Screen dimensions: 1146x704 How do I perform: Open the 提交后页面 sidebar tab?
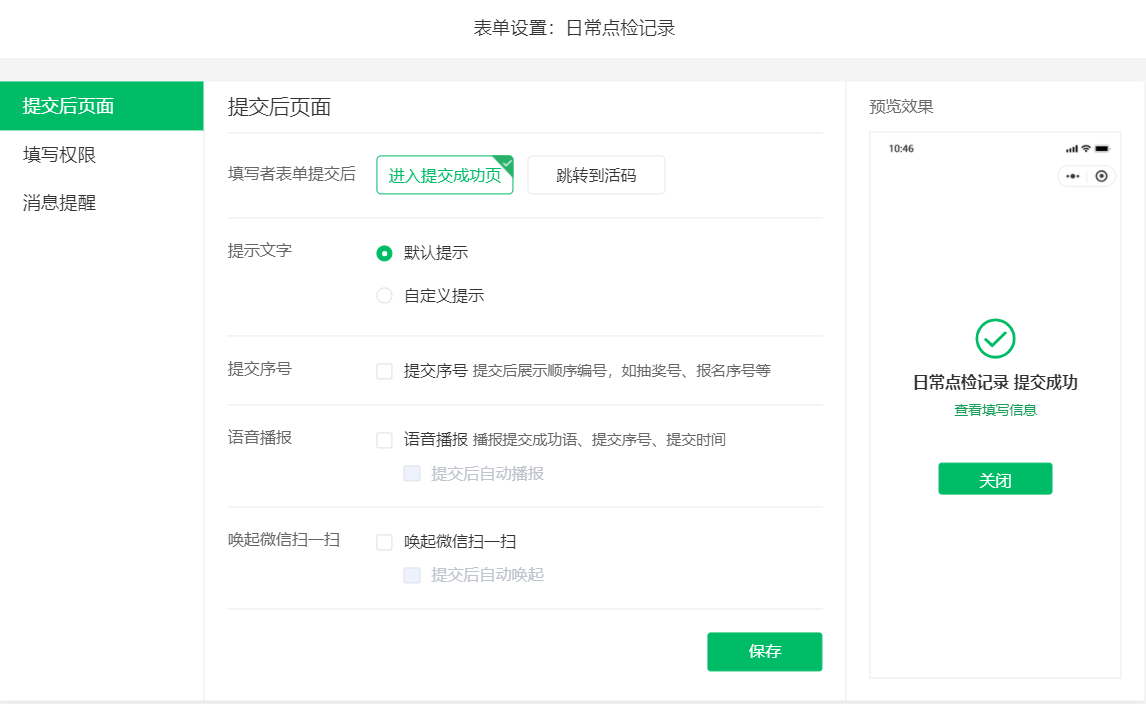pos(102,106)
